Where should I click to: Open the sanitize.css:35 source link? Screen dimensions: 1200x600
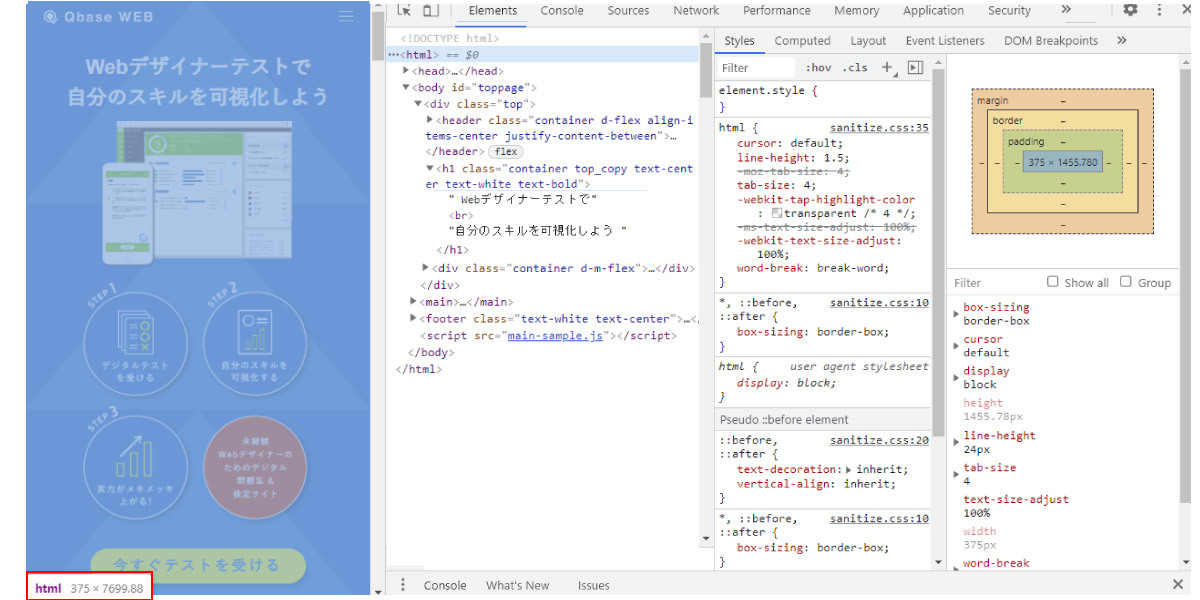coord(880,128)
